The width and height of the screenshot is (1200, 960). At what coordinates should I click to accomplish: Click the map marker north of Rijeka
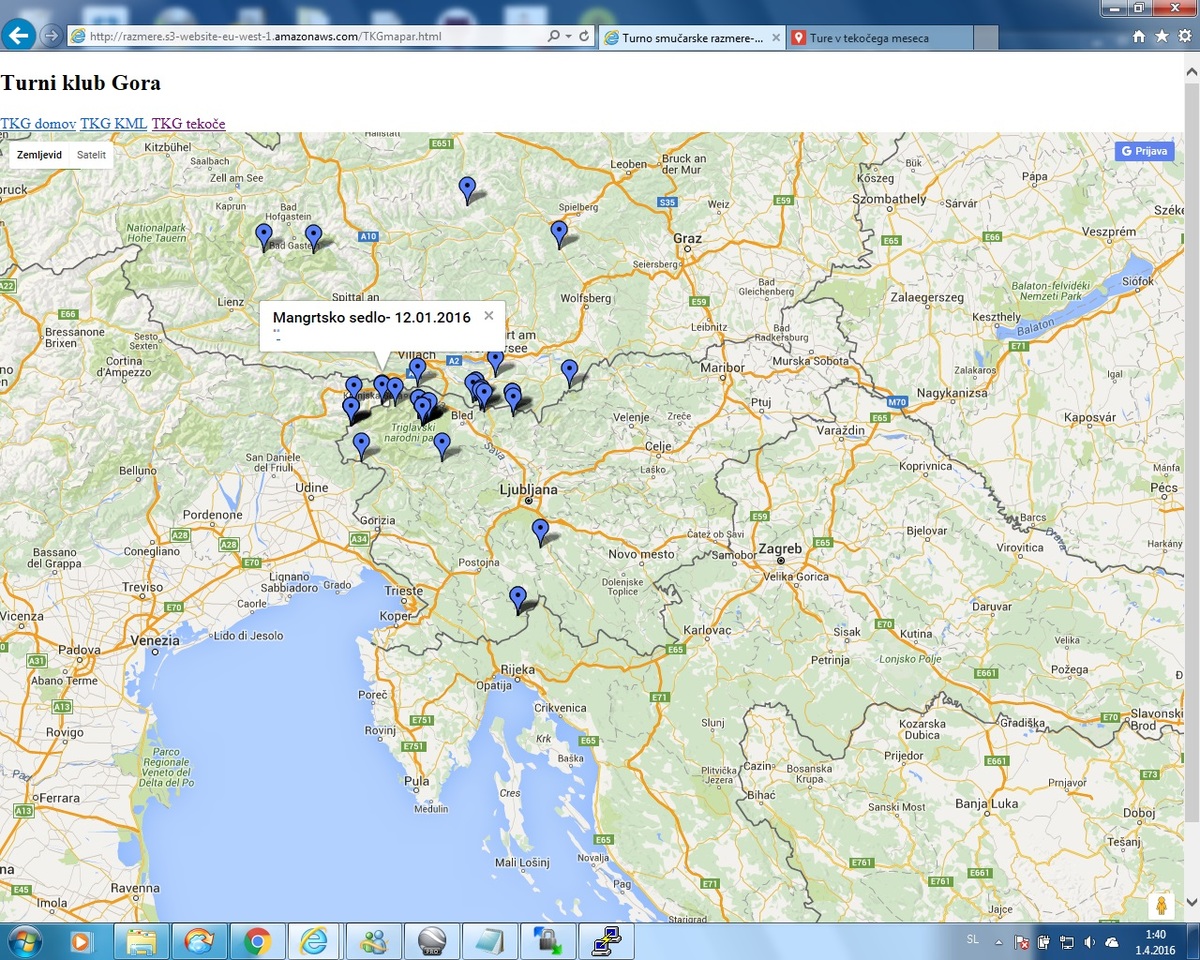pos(517,597)
